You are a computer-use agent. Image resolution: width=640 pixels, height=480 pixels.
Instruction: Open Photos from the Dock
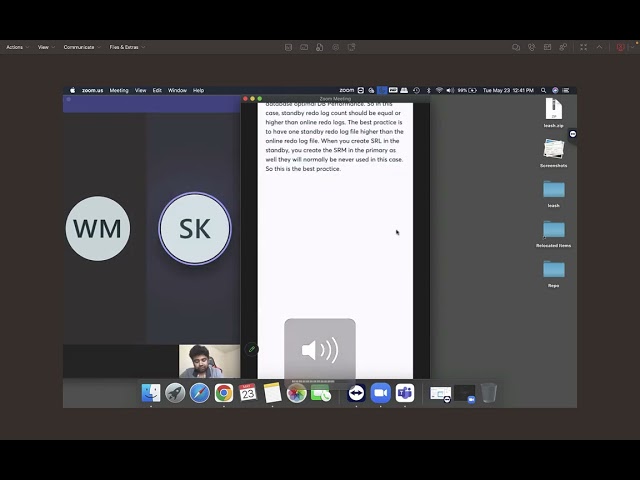tap(296, 393)
